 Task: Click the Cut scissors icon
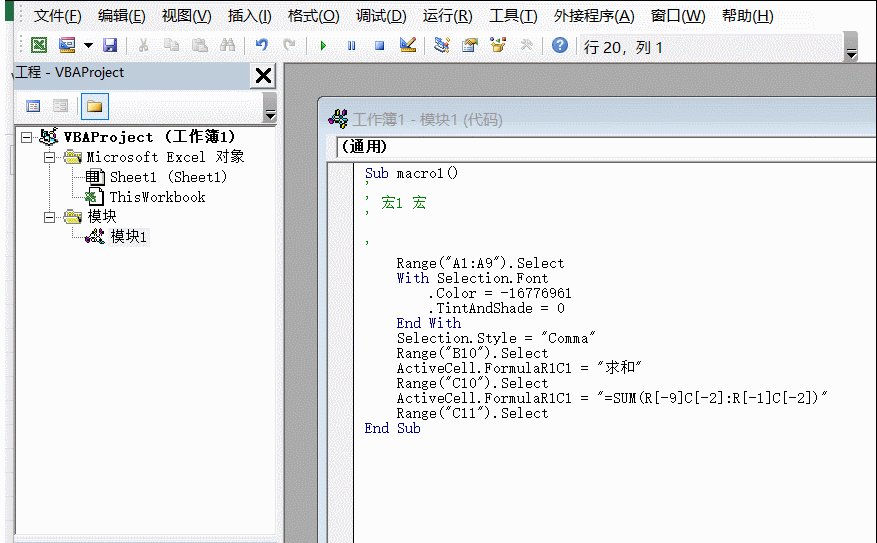point(143,45)
